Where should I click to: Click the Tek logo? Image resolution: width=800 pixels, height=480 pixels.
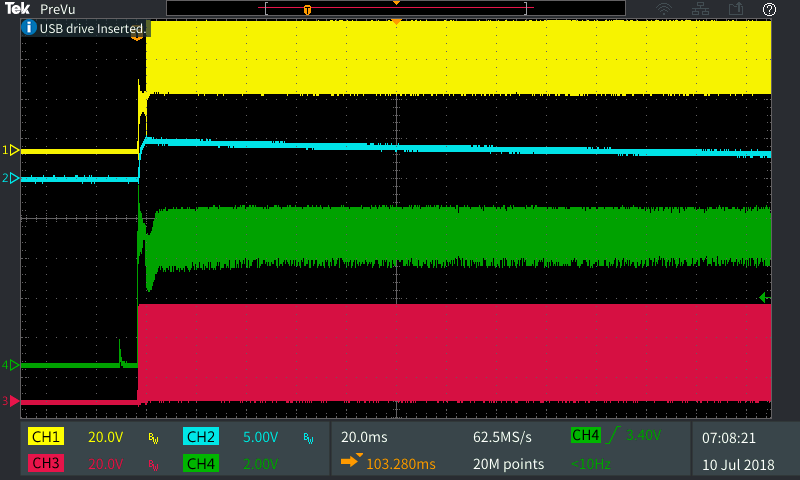(x=18, y=9)
